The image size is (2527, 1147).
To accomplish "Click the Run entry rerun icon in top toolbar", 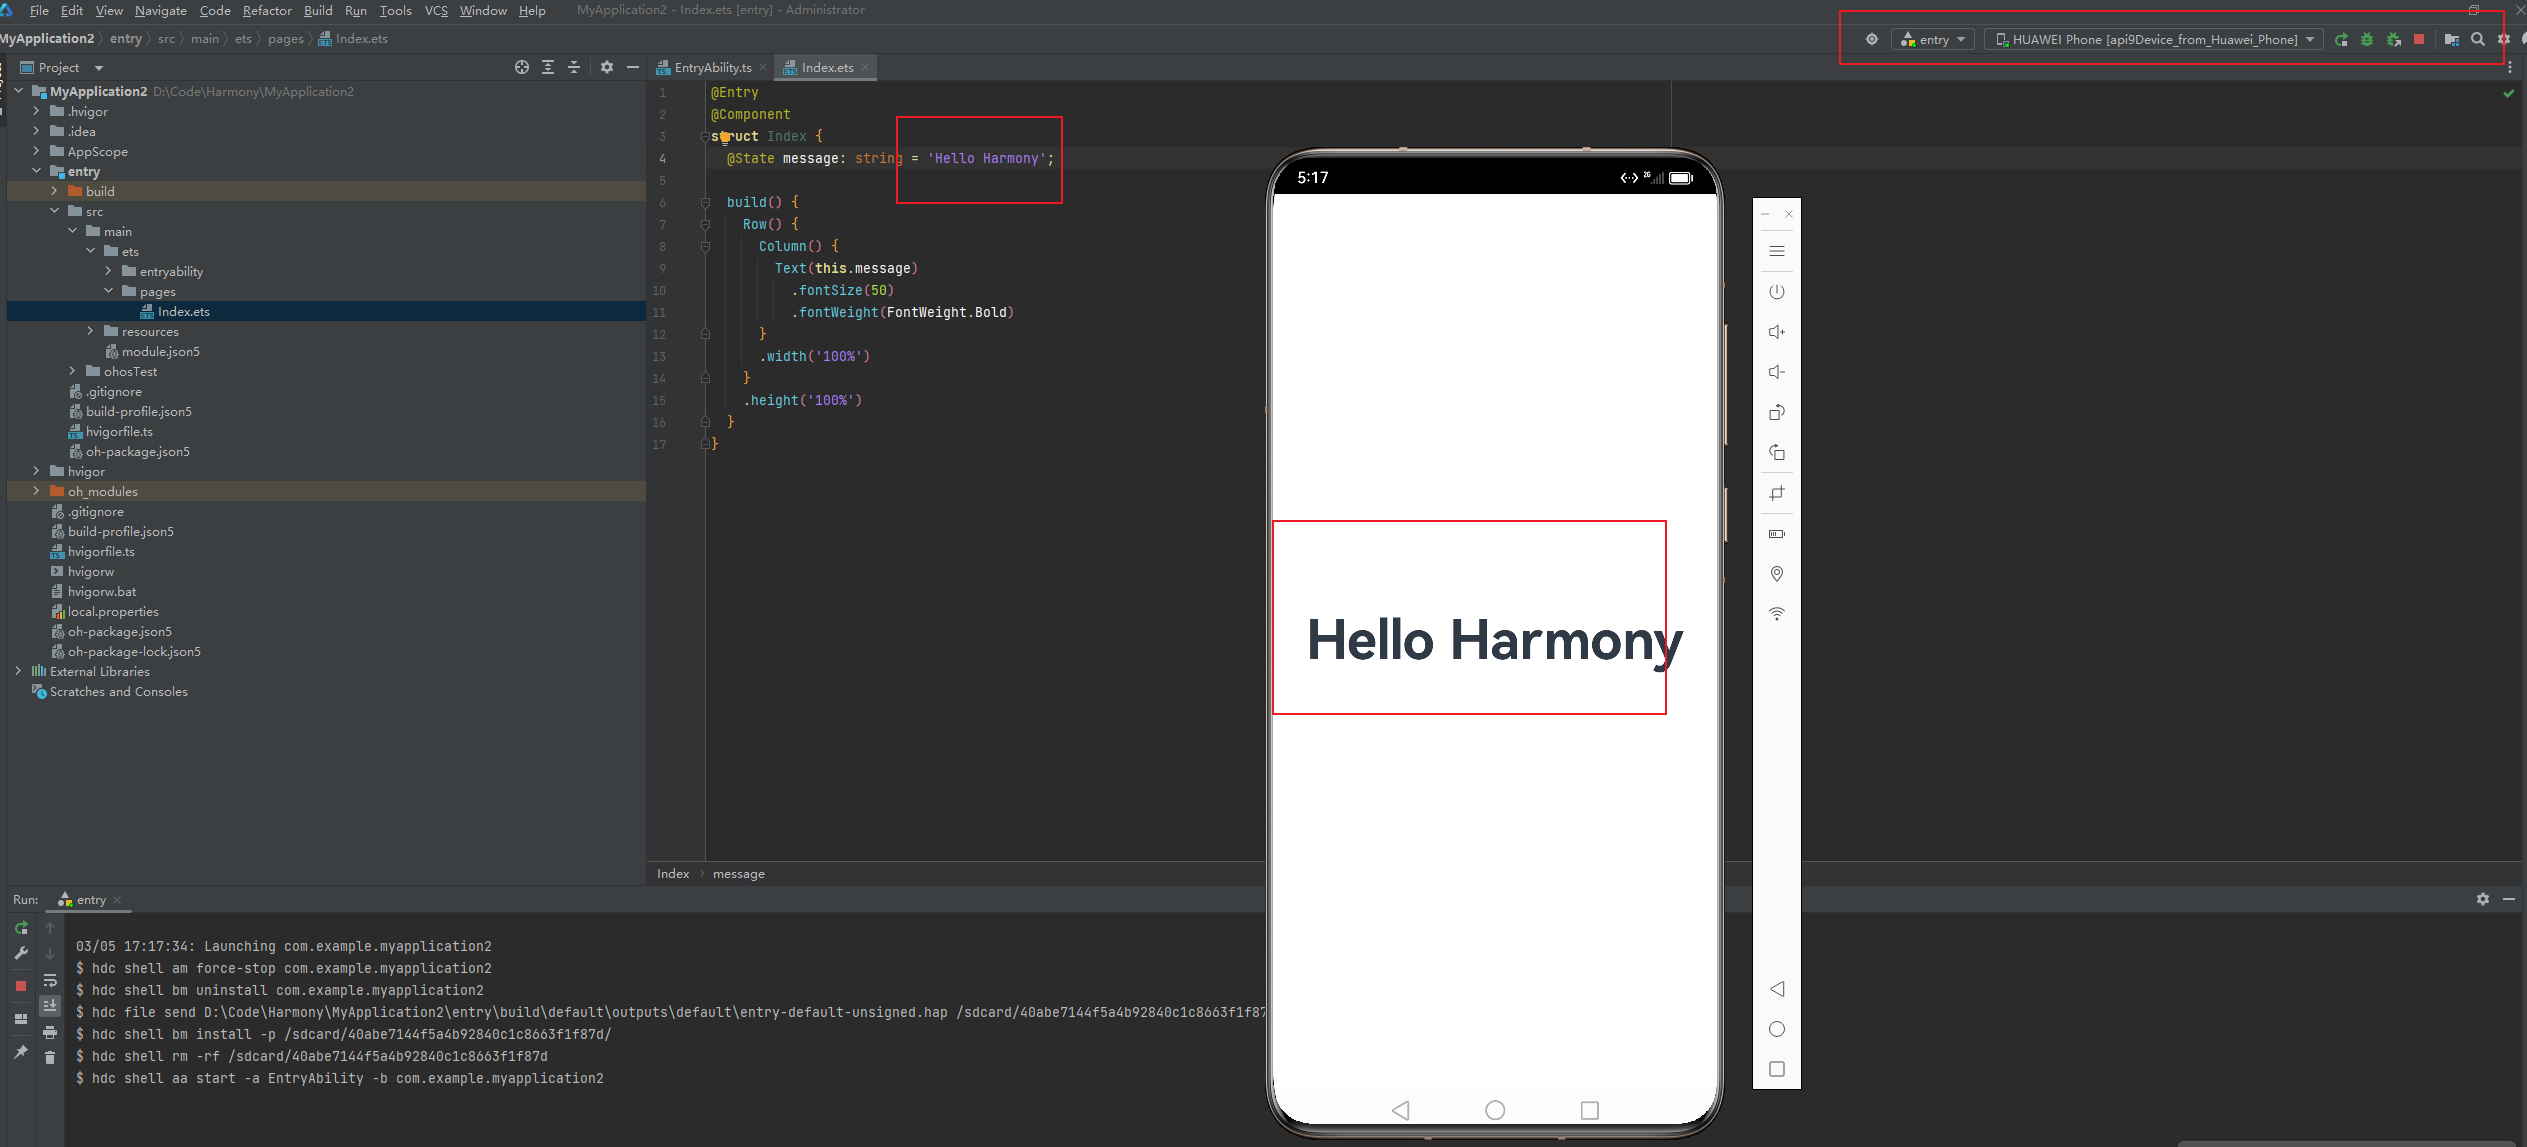I will (x=2341, y=40).
